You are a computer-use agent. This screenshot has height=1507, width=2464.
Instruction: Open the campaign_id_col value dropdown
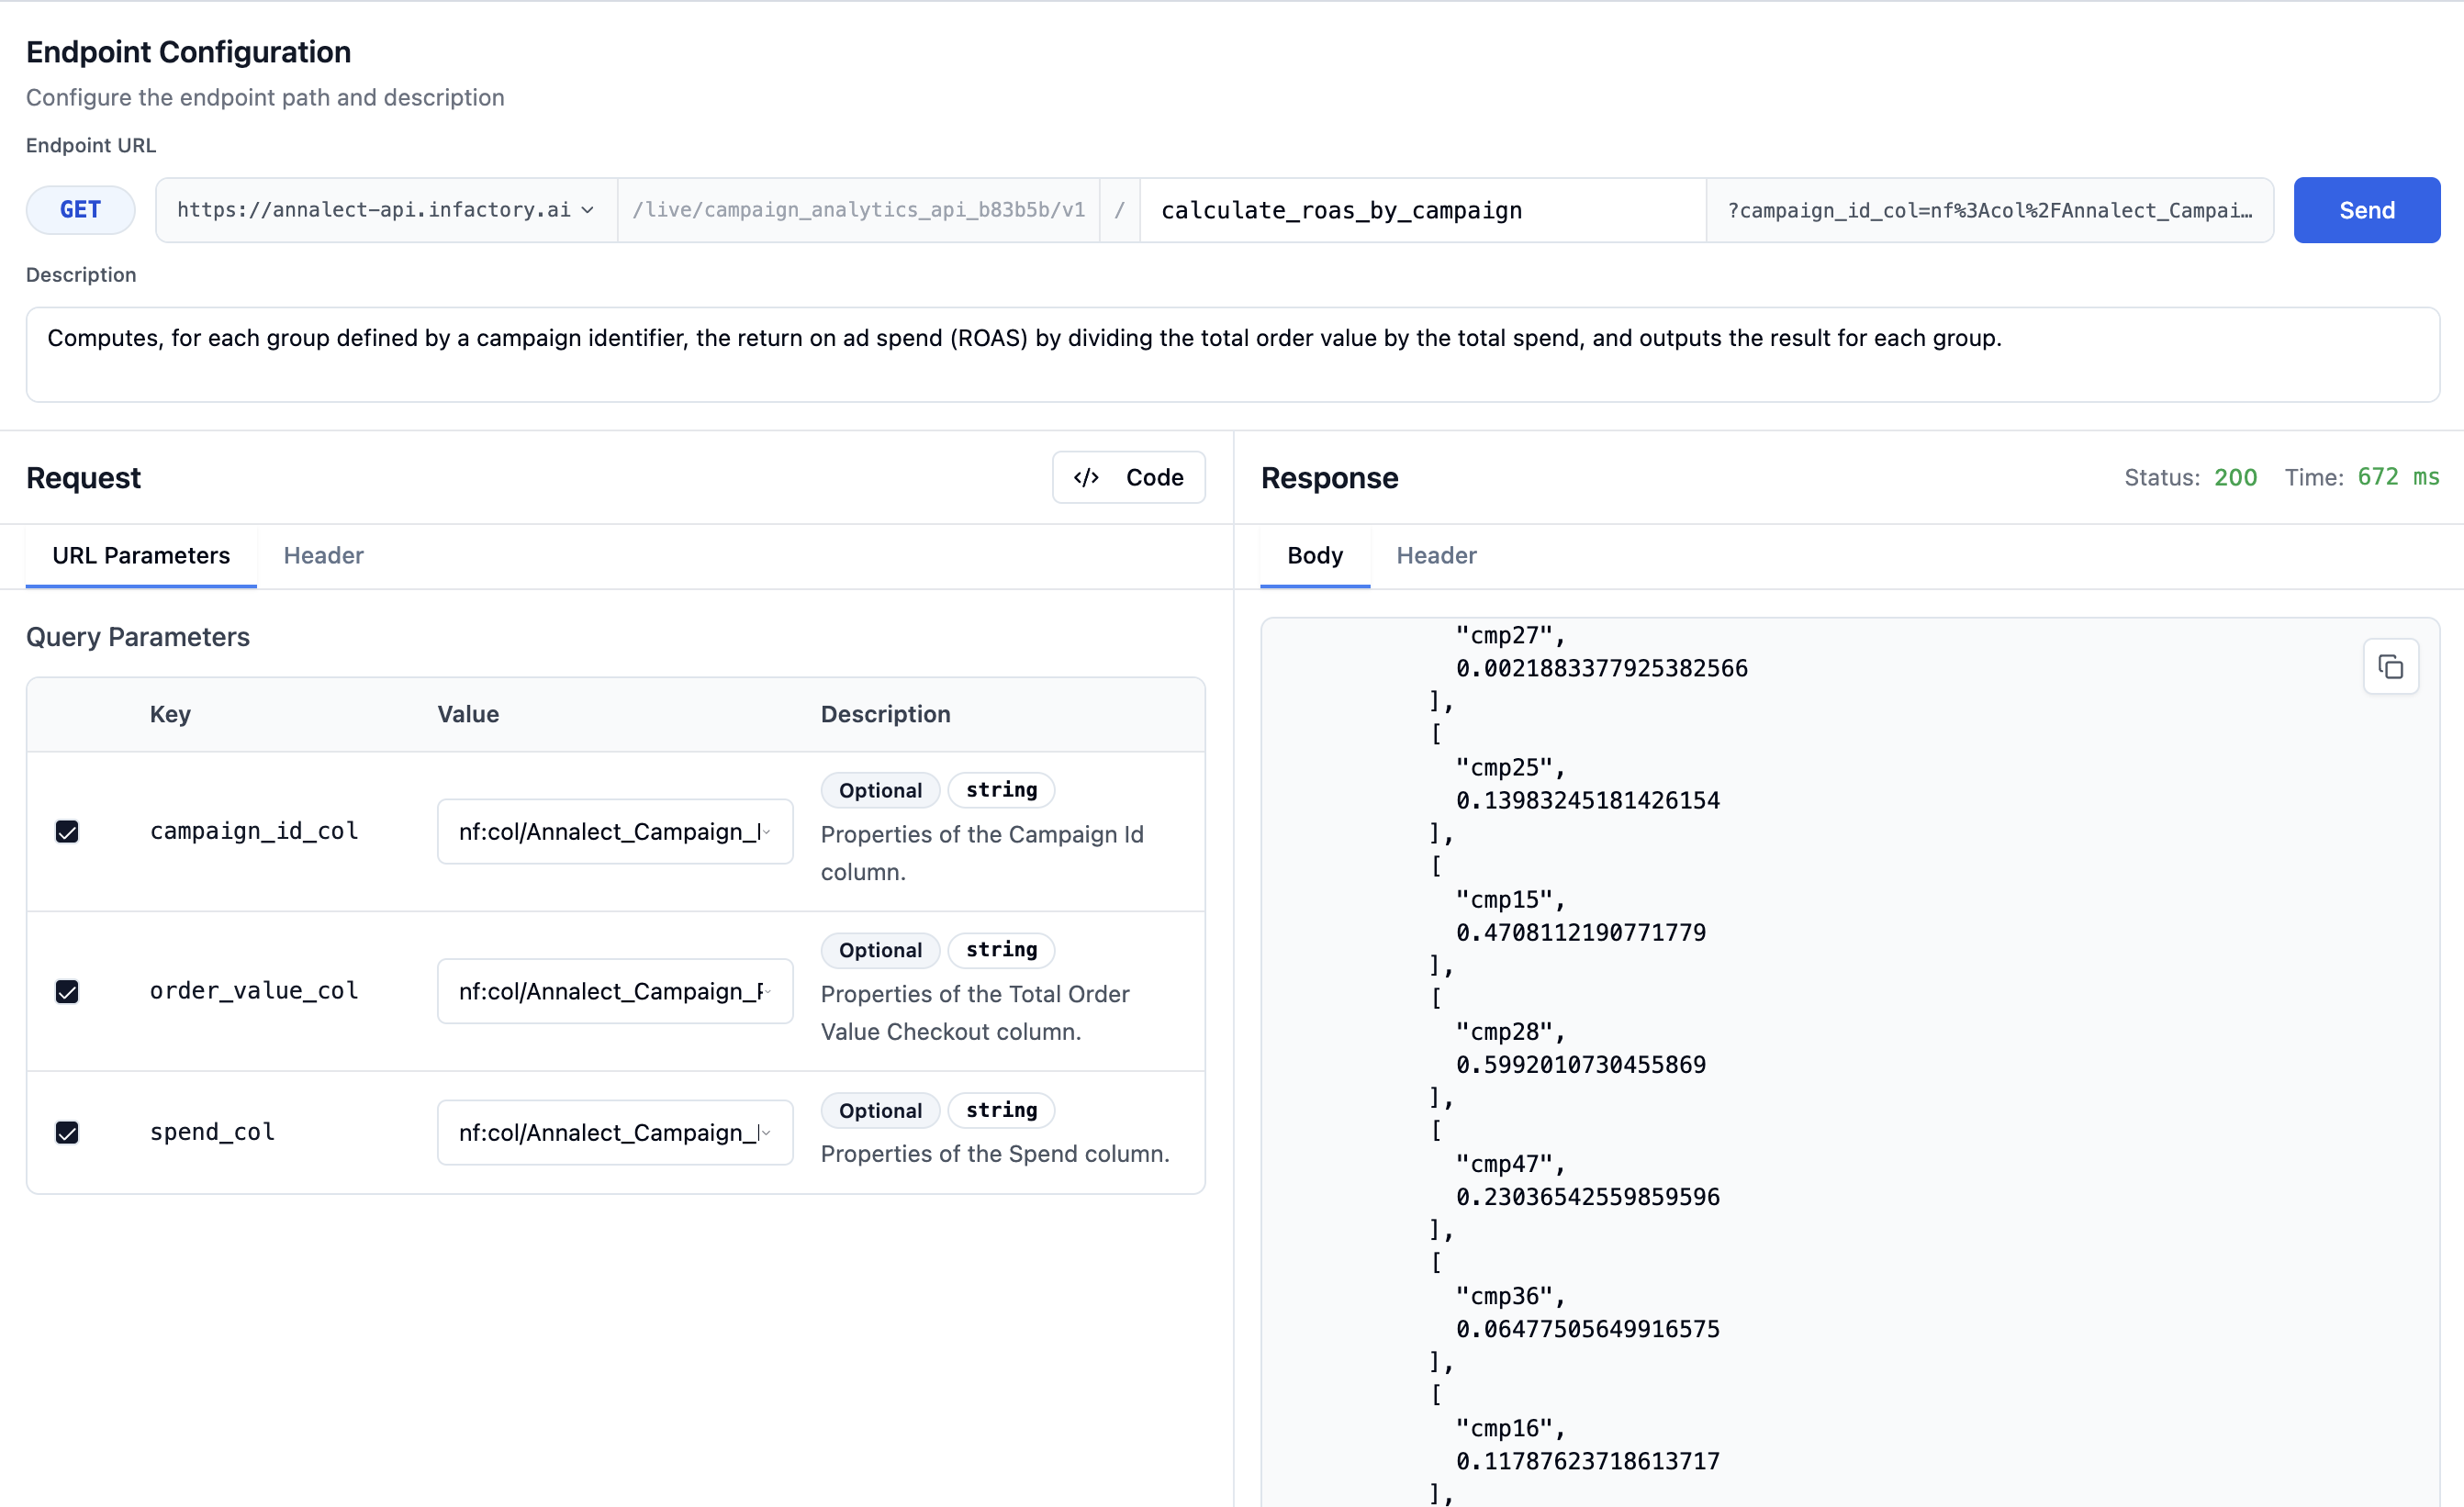(615, 831)
